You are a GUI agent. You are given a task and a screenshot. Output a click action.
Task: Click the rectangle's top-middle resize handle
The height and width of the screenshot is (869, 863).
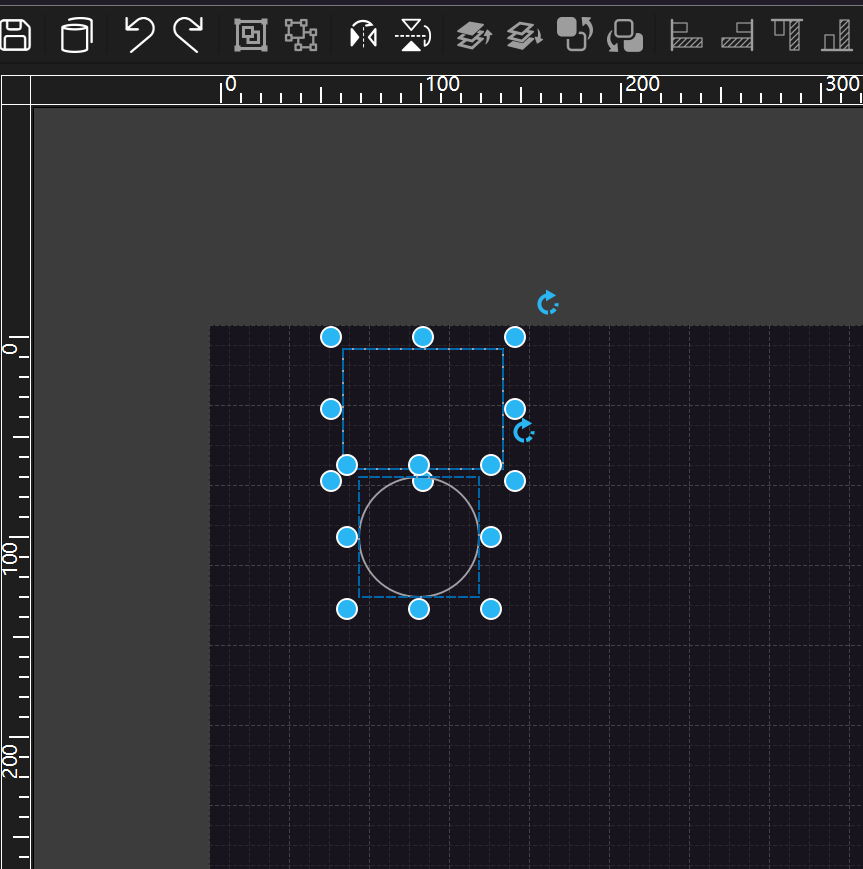click(x=423, y=337)
